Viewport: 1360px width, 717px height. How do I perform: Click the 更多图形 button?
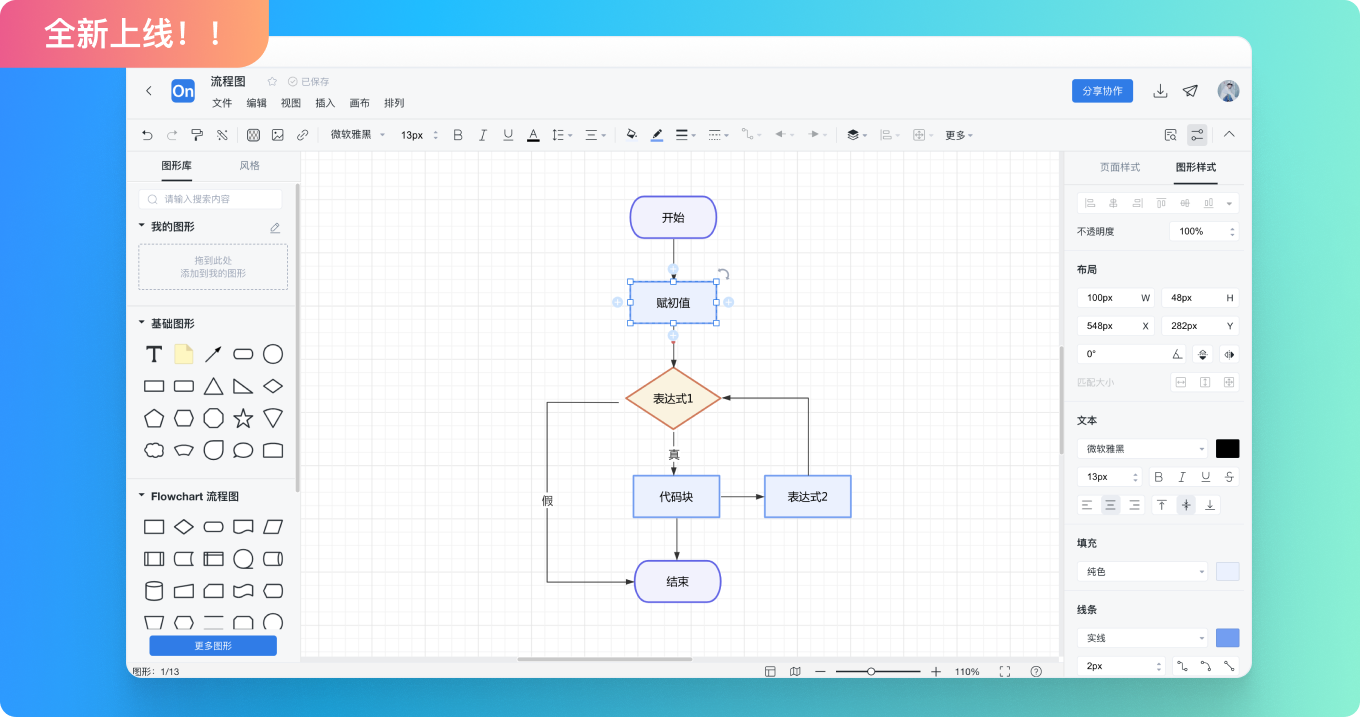(213, 646)
